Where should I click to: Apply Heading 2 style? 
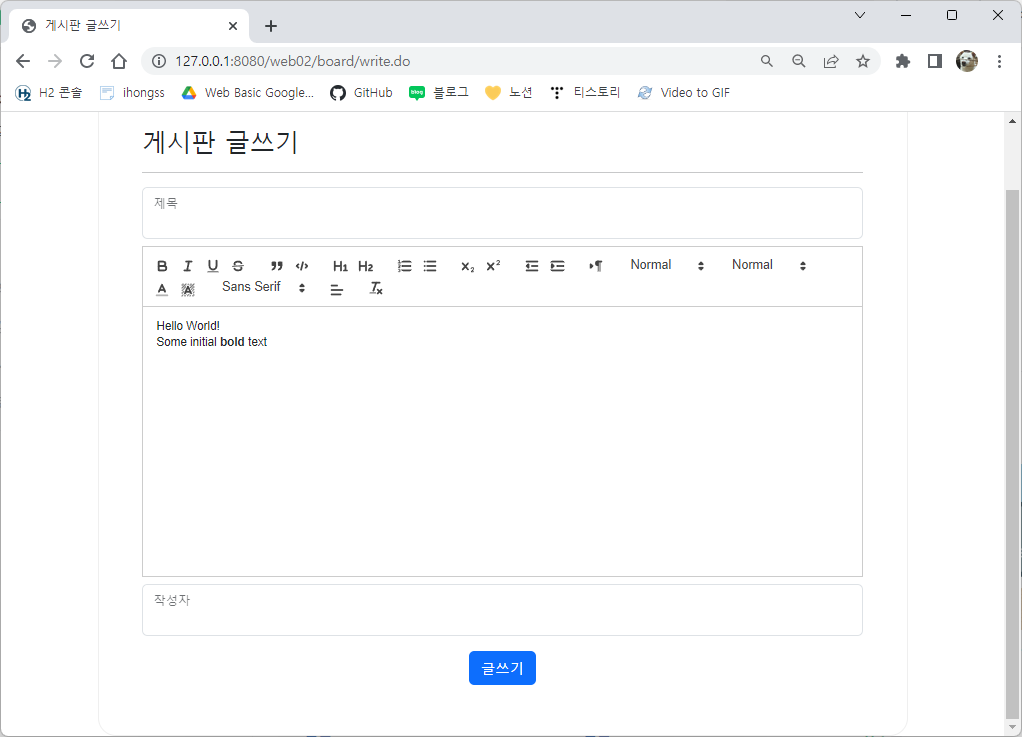pyautogui.click(x=366, y=266)
